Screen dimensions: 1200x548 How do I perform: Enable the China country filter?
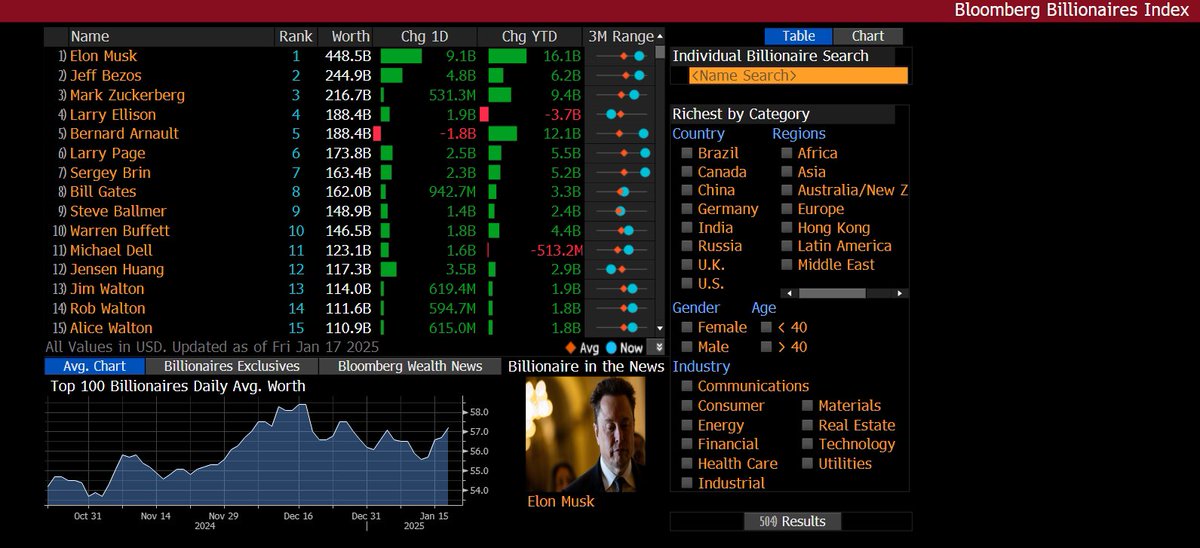[x=687, y=190]
